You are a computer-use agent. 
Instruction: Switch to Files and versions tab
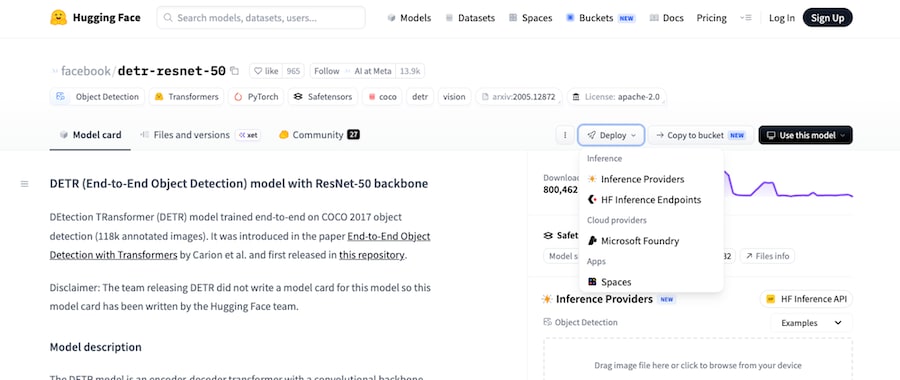pos(200,135)
